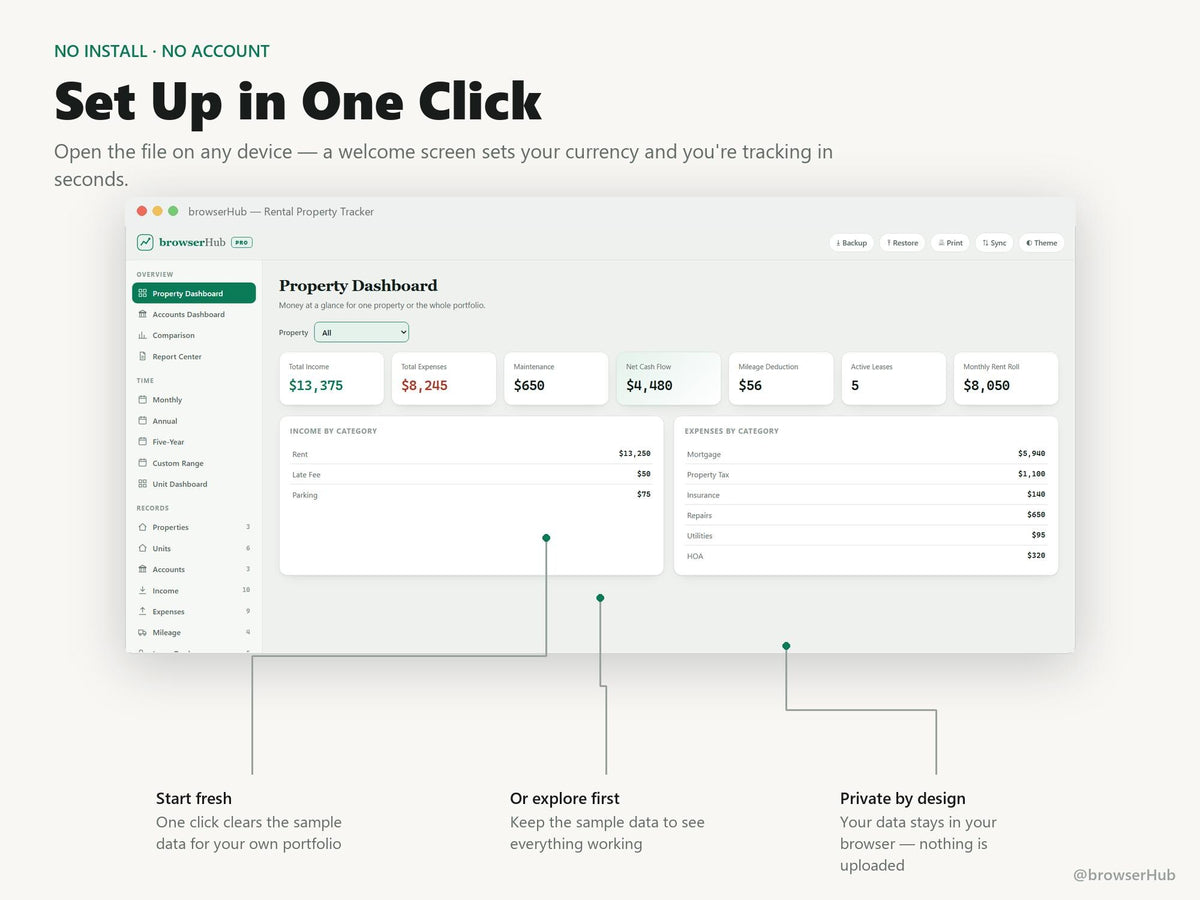Select the Total Expenses card showing $8,245
Viewport: 1200px width, 900px height.
(444, 378)
